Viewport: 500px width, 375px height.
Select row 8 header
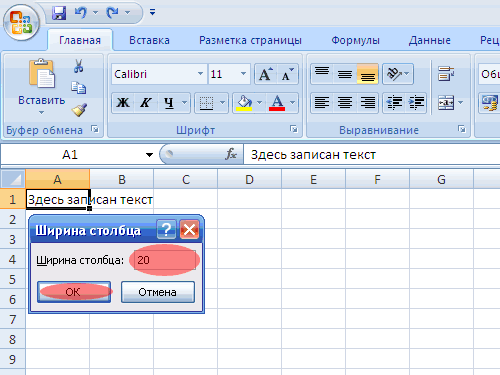pos(13,339)
